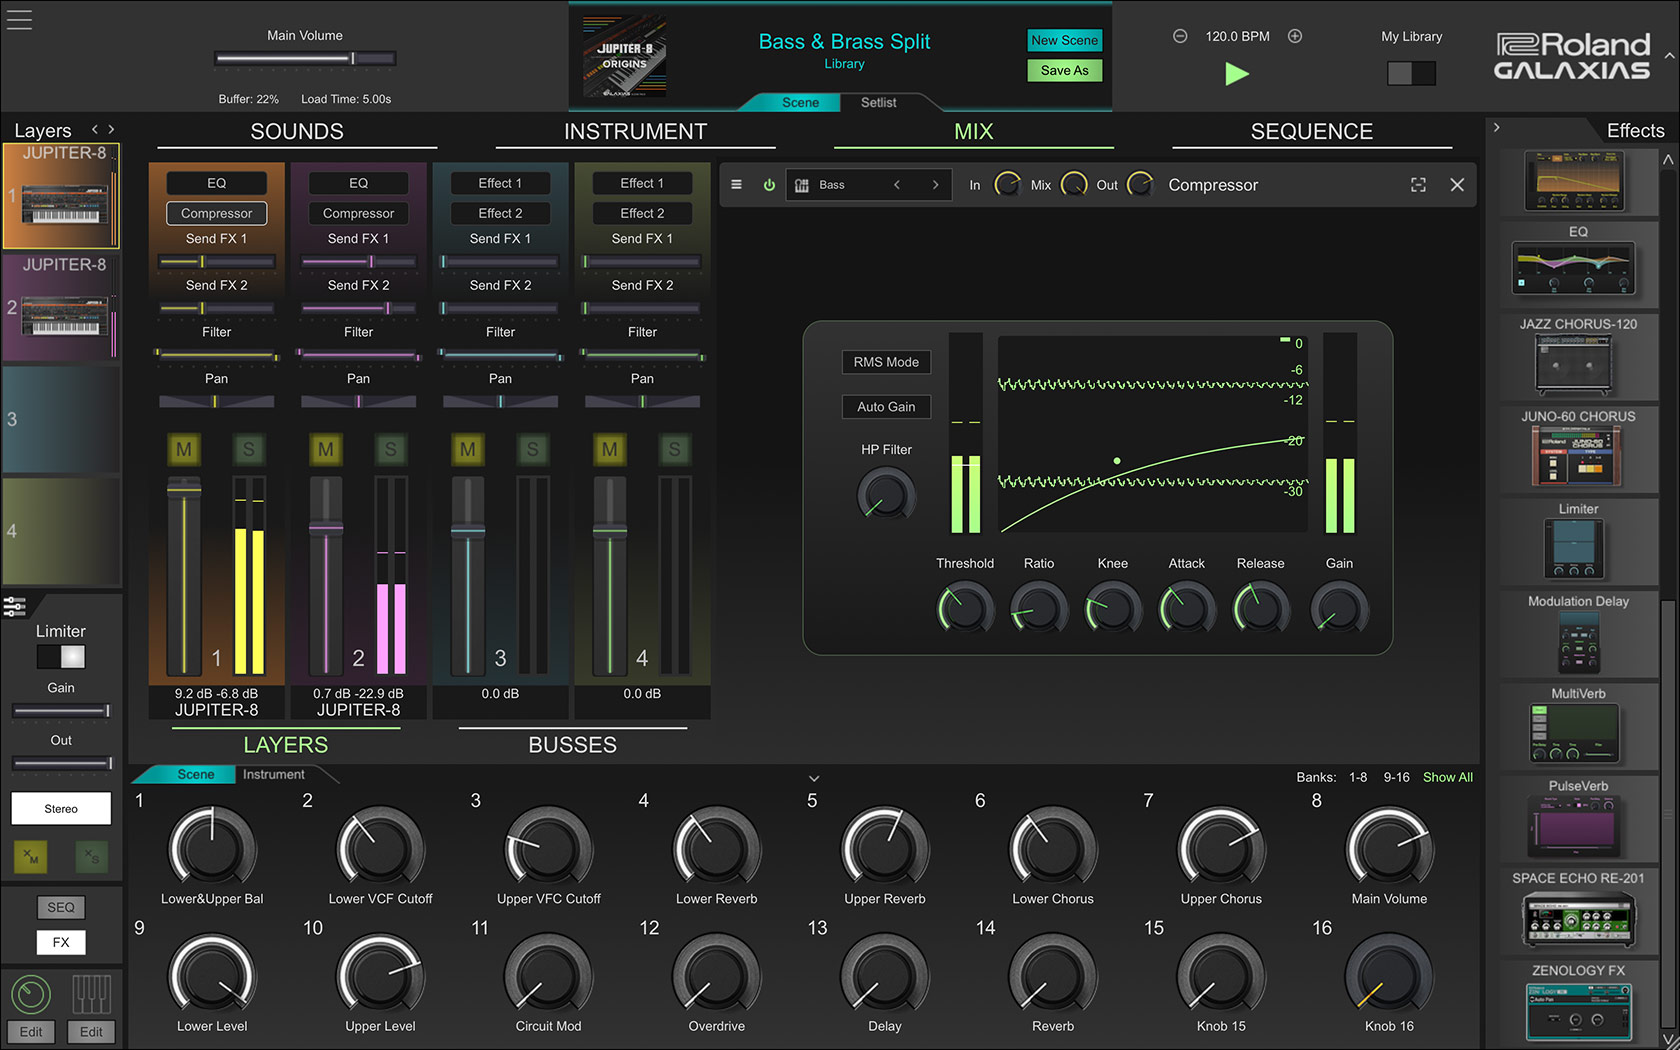Enable Auto Gain in the compressor

coord(886,407)
